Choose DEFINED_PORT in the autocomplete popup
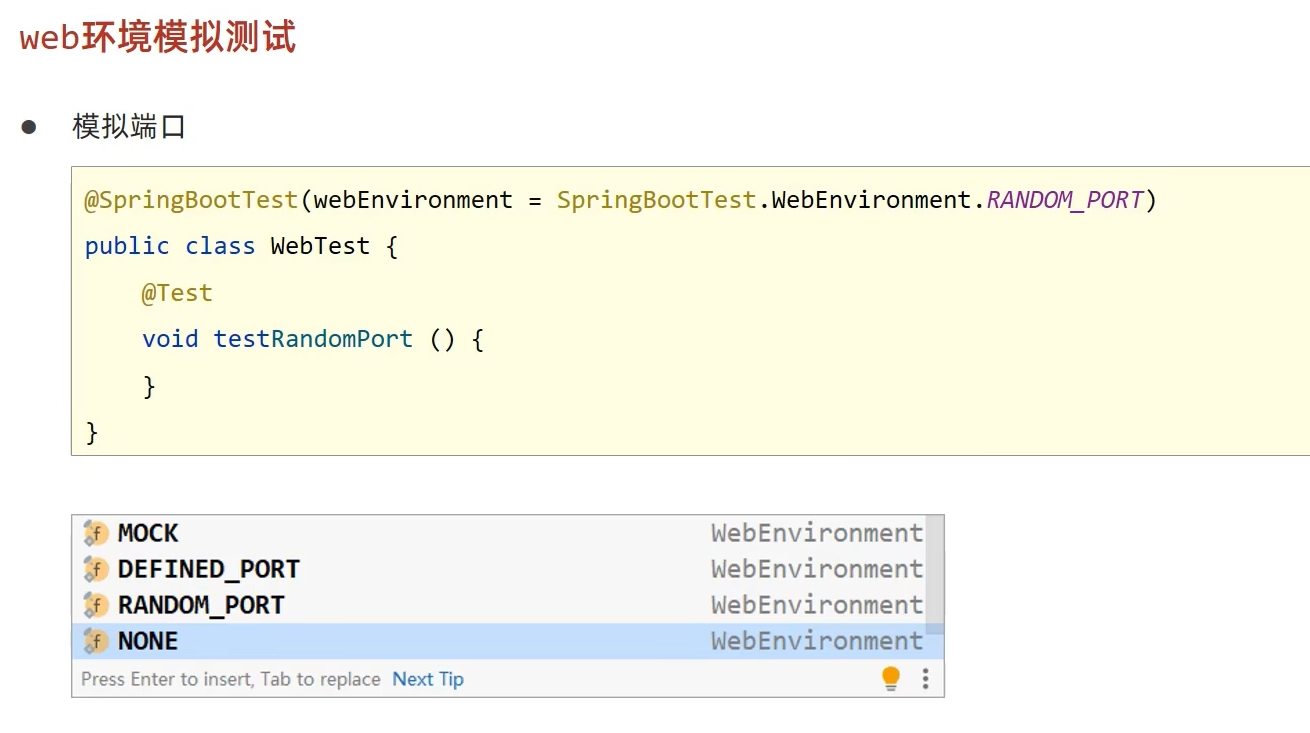The width and height of the screenshot is (1310, 733). [208, 569]
